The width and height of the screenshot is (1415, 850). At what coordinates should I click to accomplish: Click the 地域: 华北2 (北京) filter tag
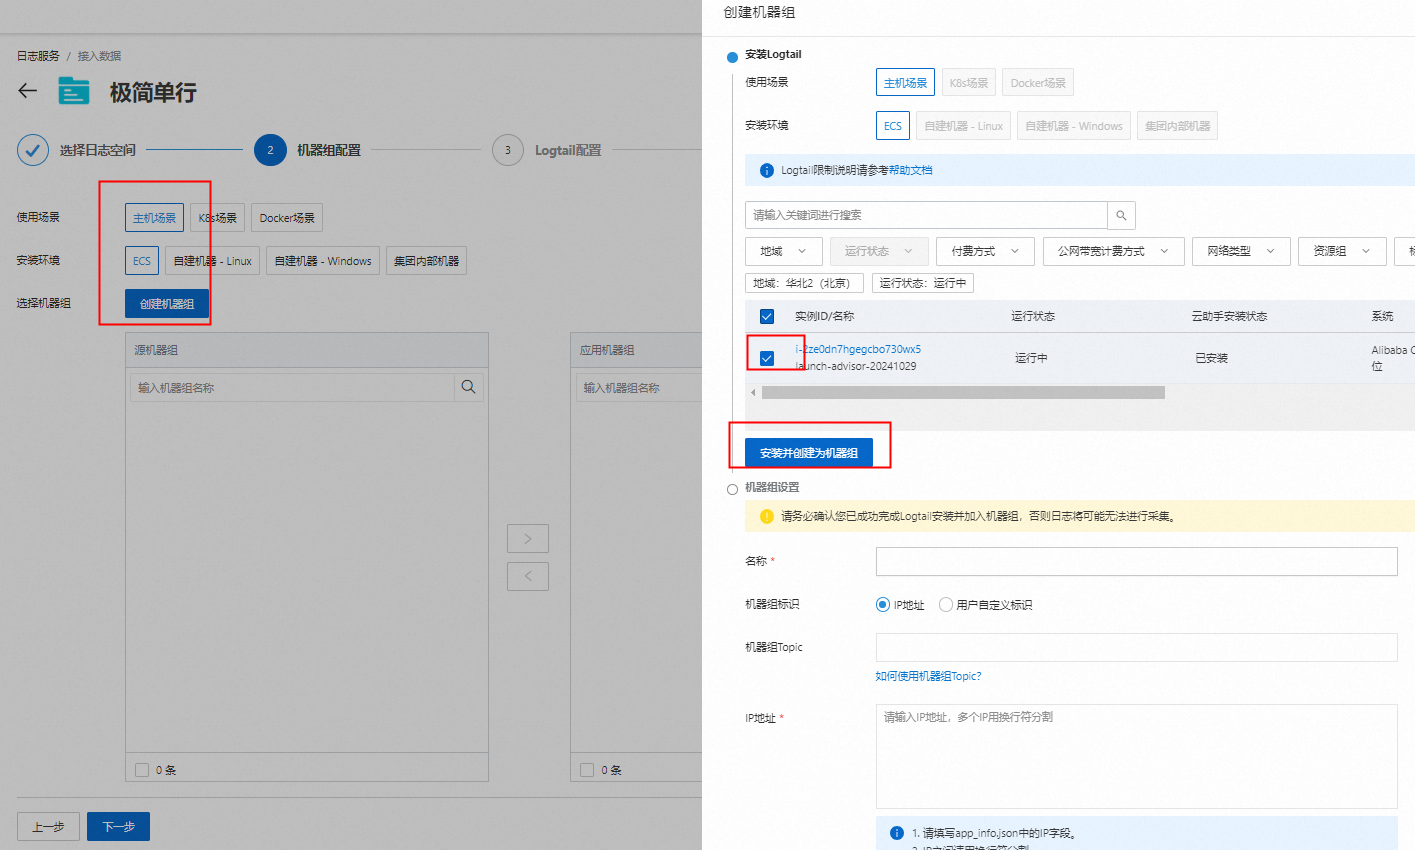[x=804, y=283]
